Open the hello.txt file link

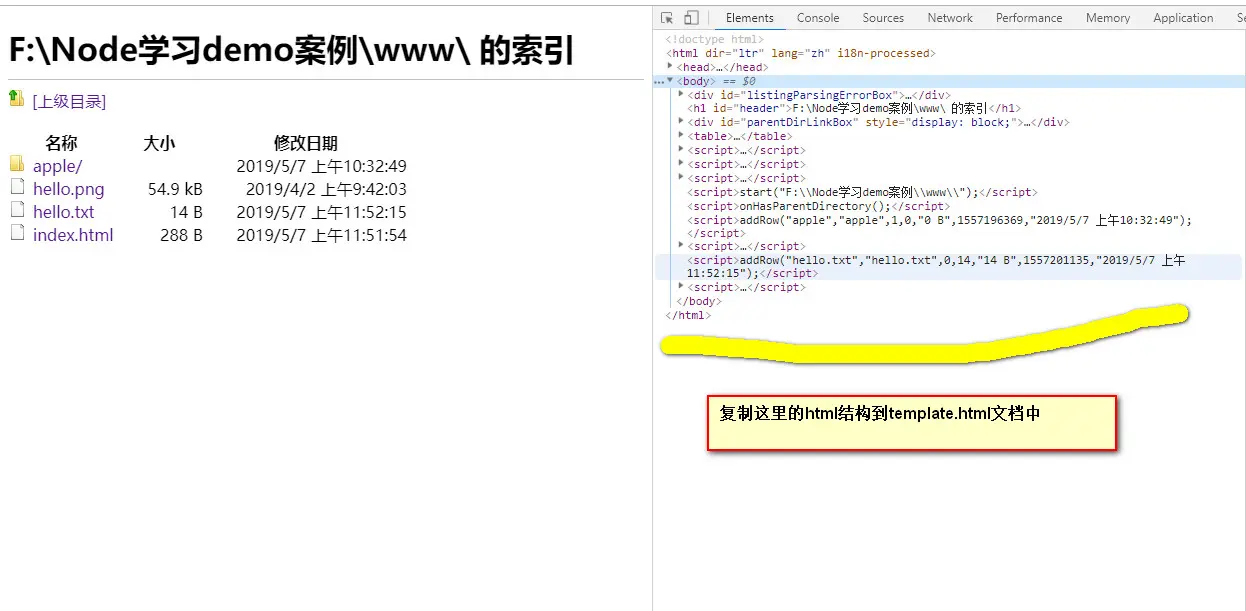(x=63, y=212)
